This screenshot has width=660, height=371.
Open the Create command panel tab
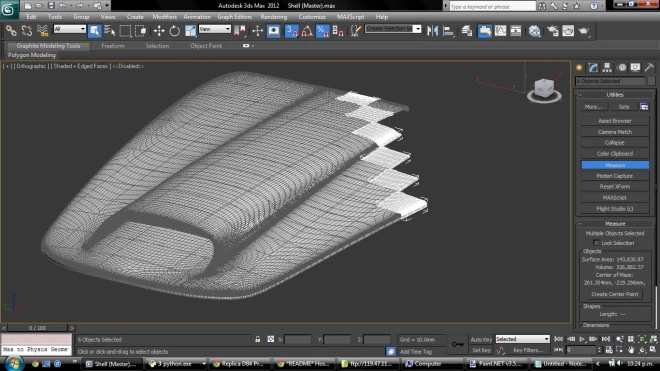pos(579,67)
